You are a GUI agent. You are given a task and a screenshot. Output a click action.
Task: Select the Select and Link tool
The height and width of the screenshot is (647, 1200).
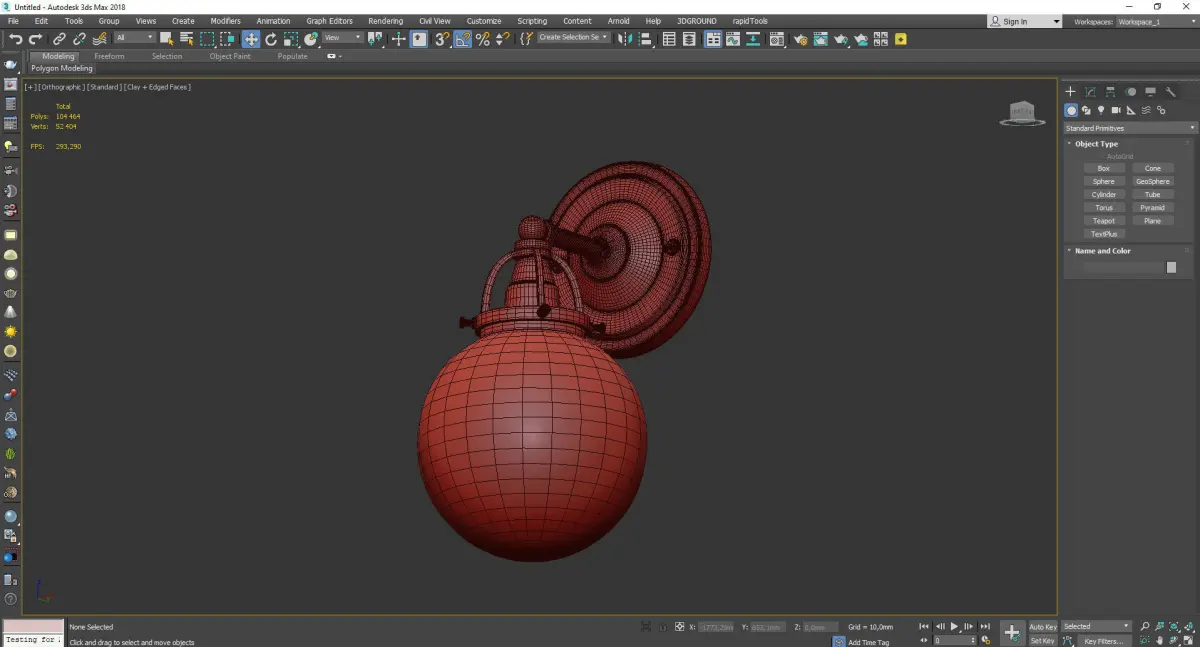[59, 39]
